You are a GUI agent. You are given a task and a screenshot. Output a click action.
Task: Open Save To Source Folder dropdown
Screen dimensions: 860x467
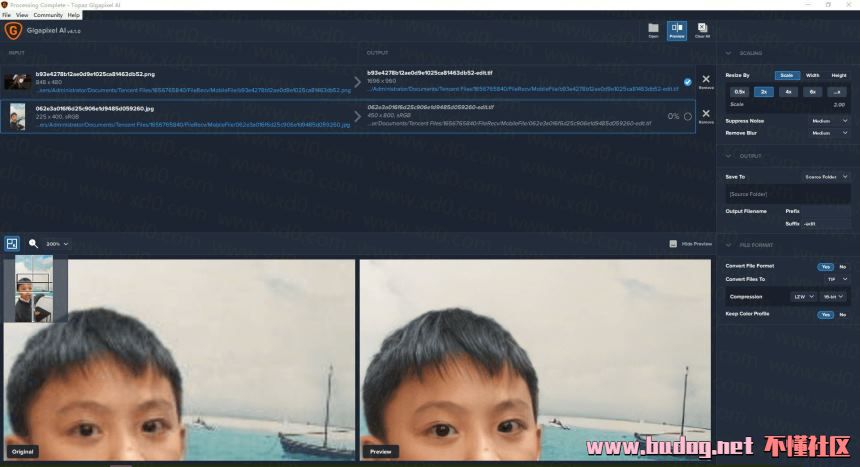[x=825, y=177]
